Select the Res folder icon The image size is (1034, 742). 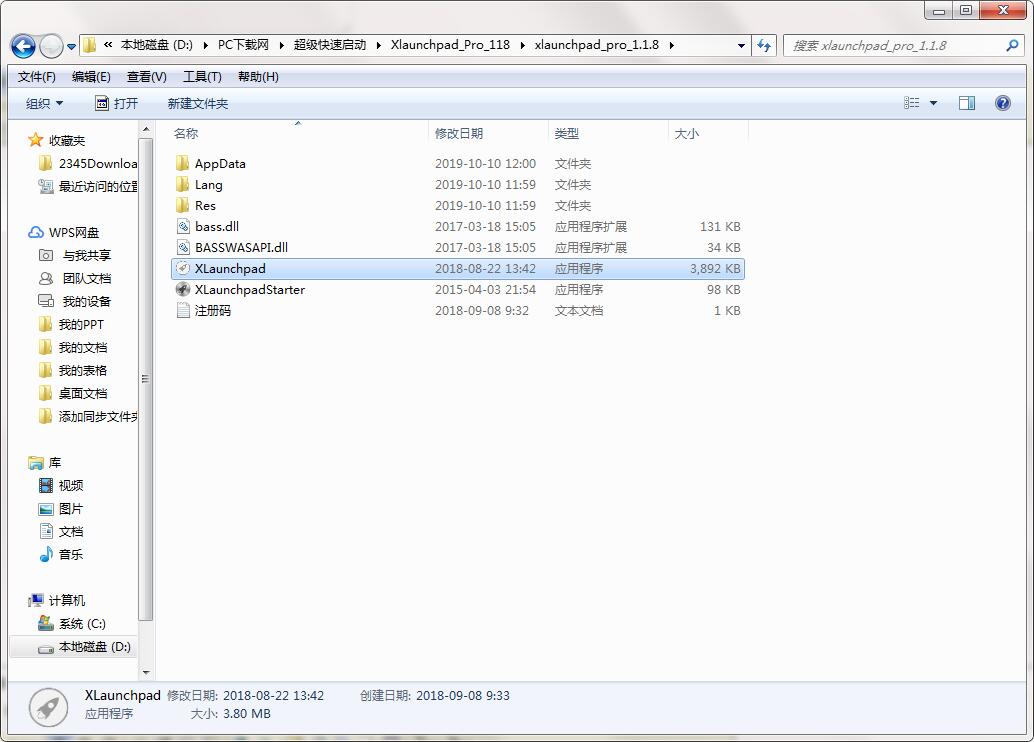click(x=183, y=206)
